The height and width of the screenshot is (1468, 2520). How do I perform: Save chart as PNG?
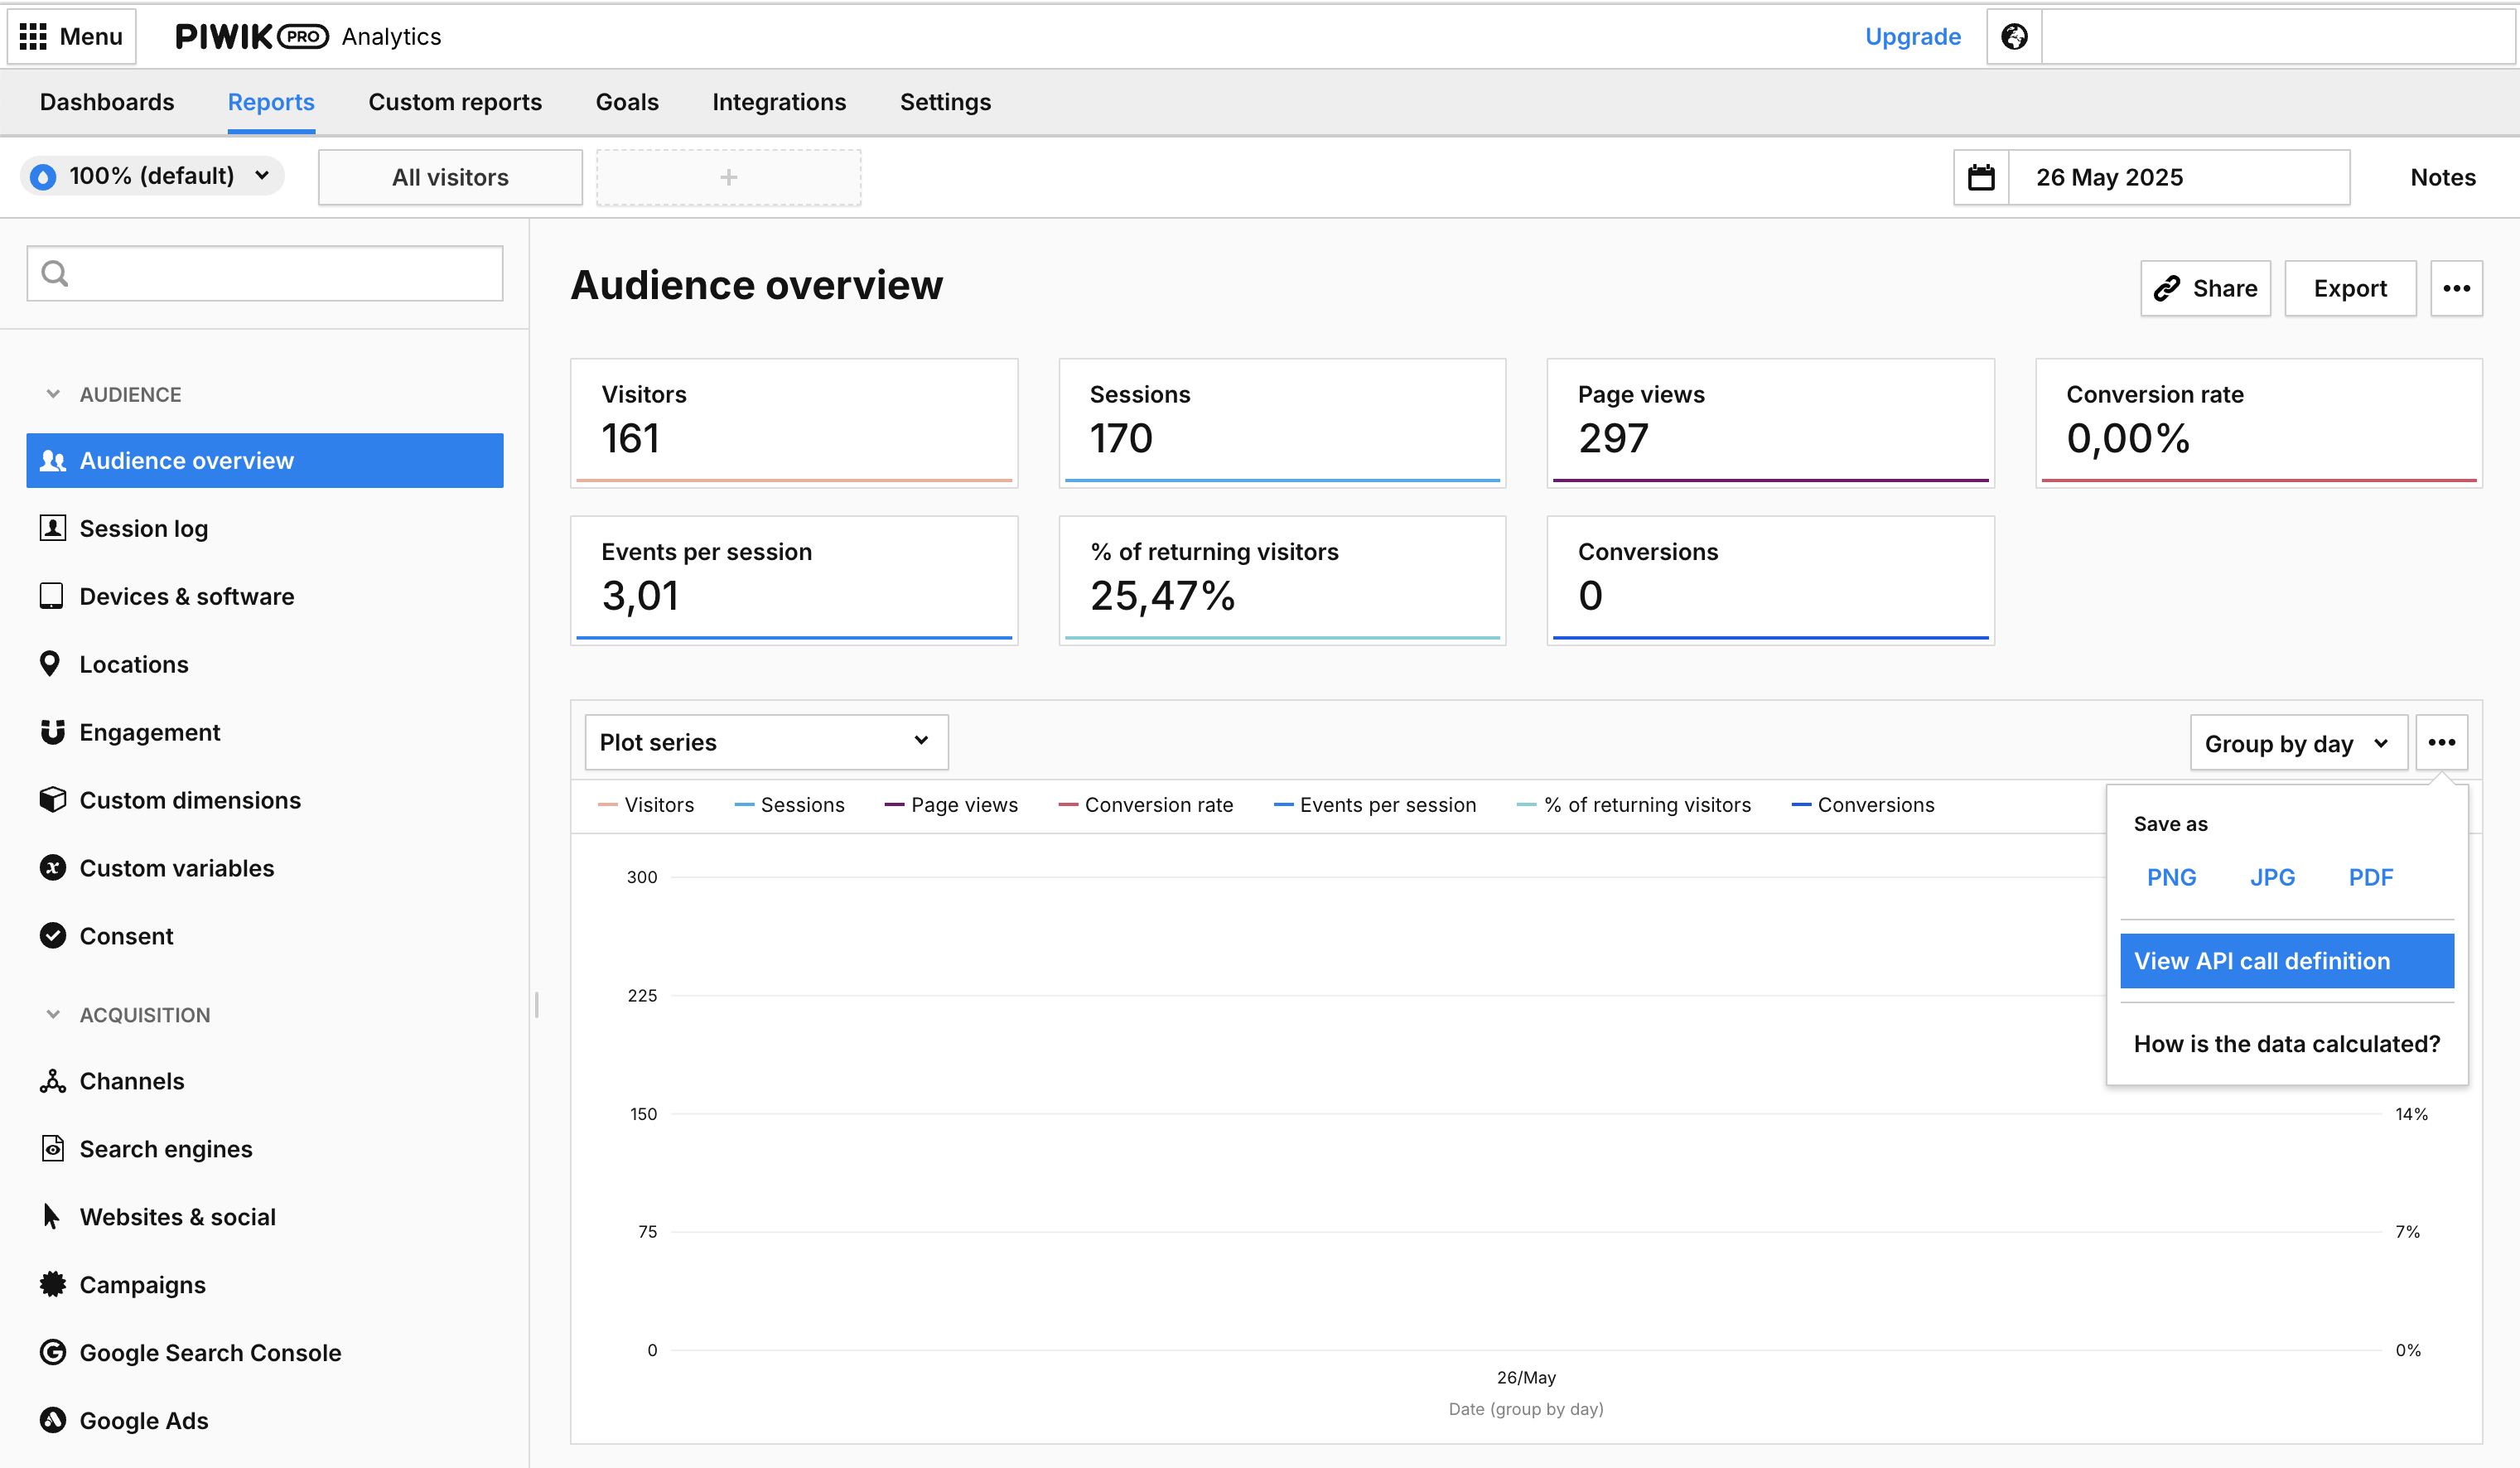(2171, 878)
